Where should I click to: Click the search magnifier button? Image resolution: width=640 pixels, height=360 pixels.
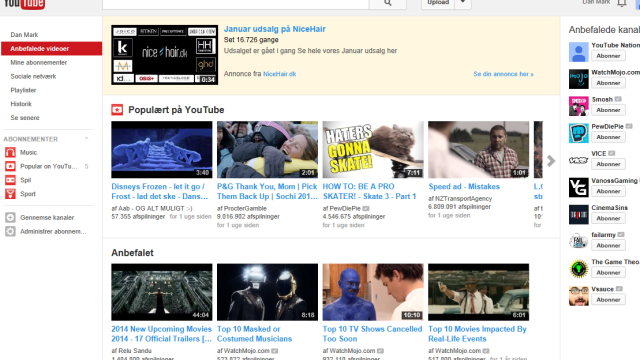pos(388,3)
